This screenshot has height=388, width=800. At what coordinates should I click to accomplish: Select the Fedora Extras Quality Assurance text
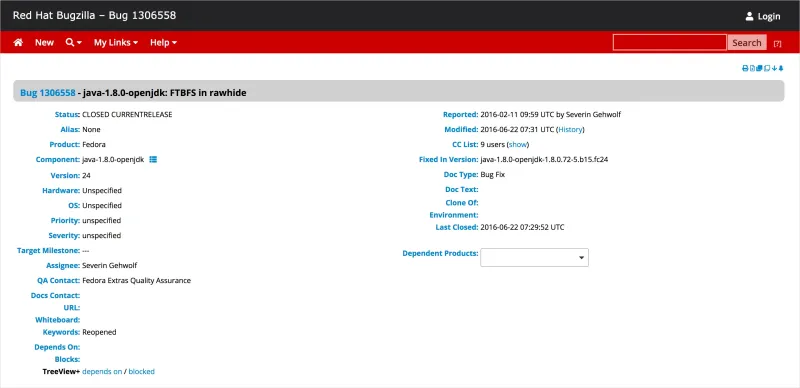point(136,280)
